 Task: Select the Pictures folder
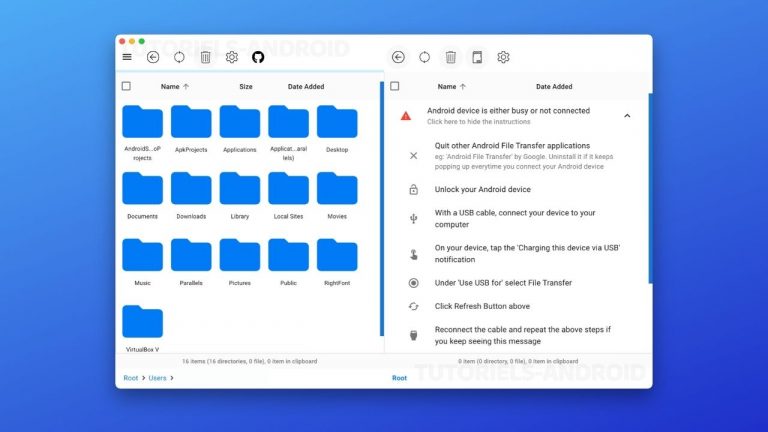[x=240, y=262]
